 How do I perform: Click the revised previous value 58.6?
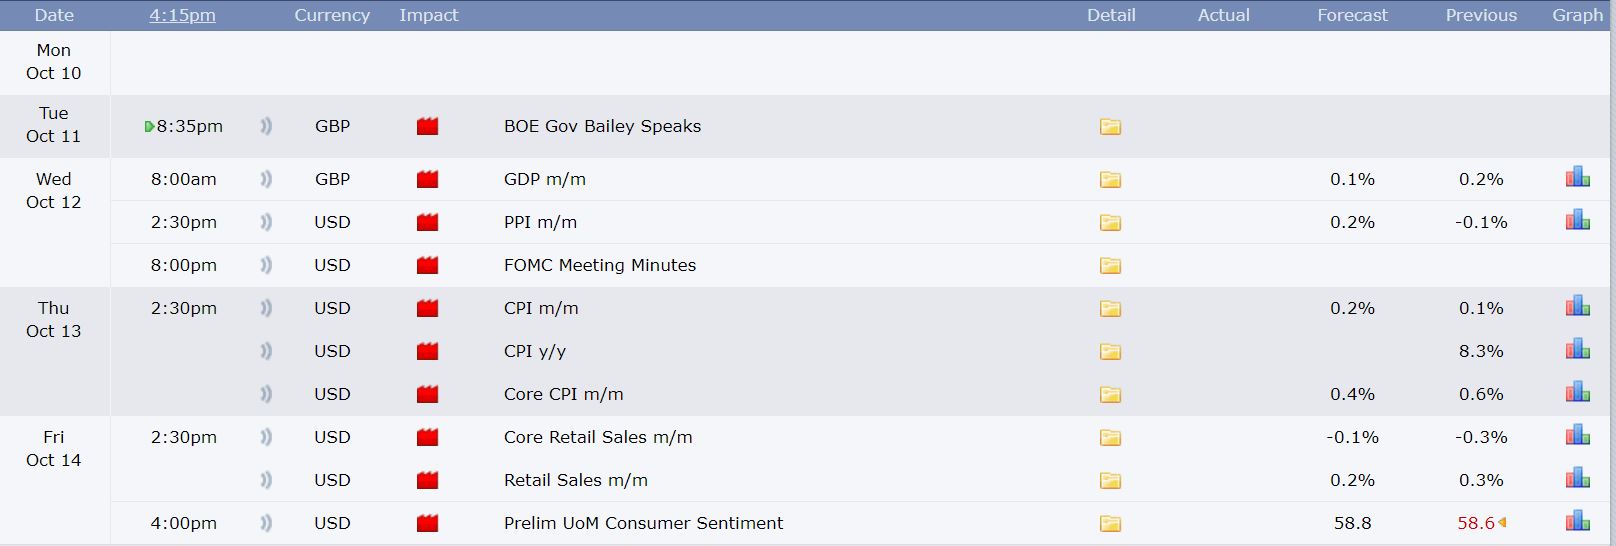tap(1476, 523)
